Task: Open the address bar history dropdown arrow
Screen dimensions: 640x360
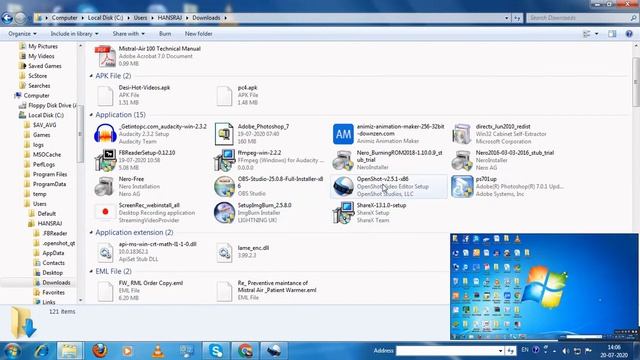Action: pyautogui.click(x=507, y=18)
